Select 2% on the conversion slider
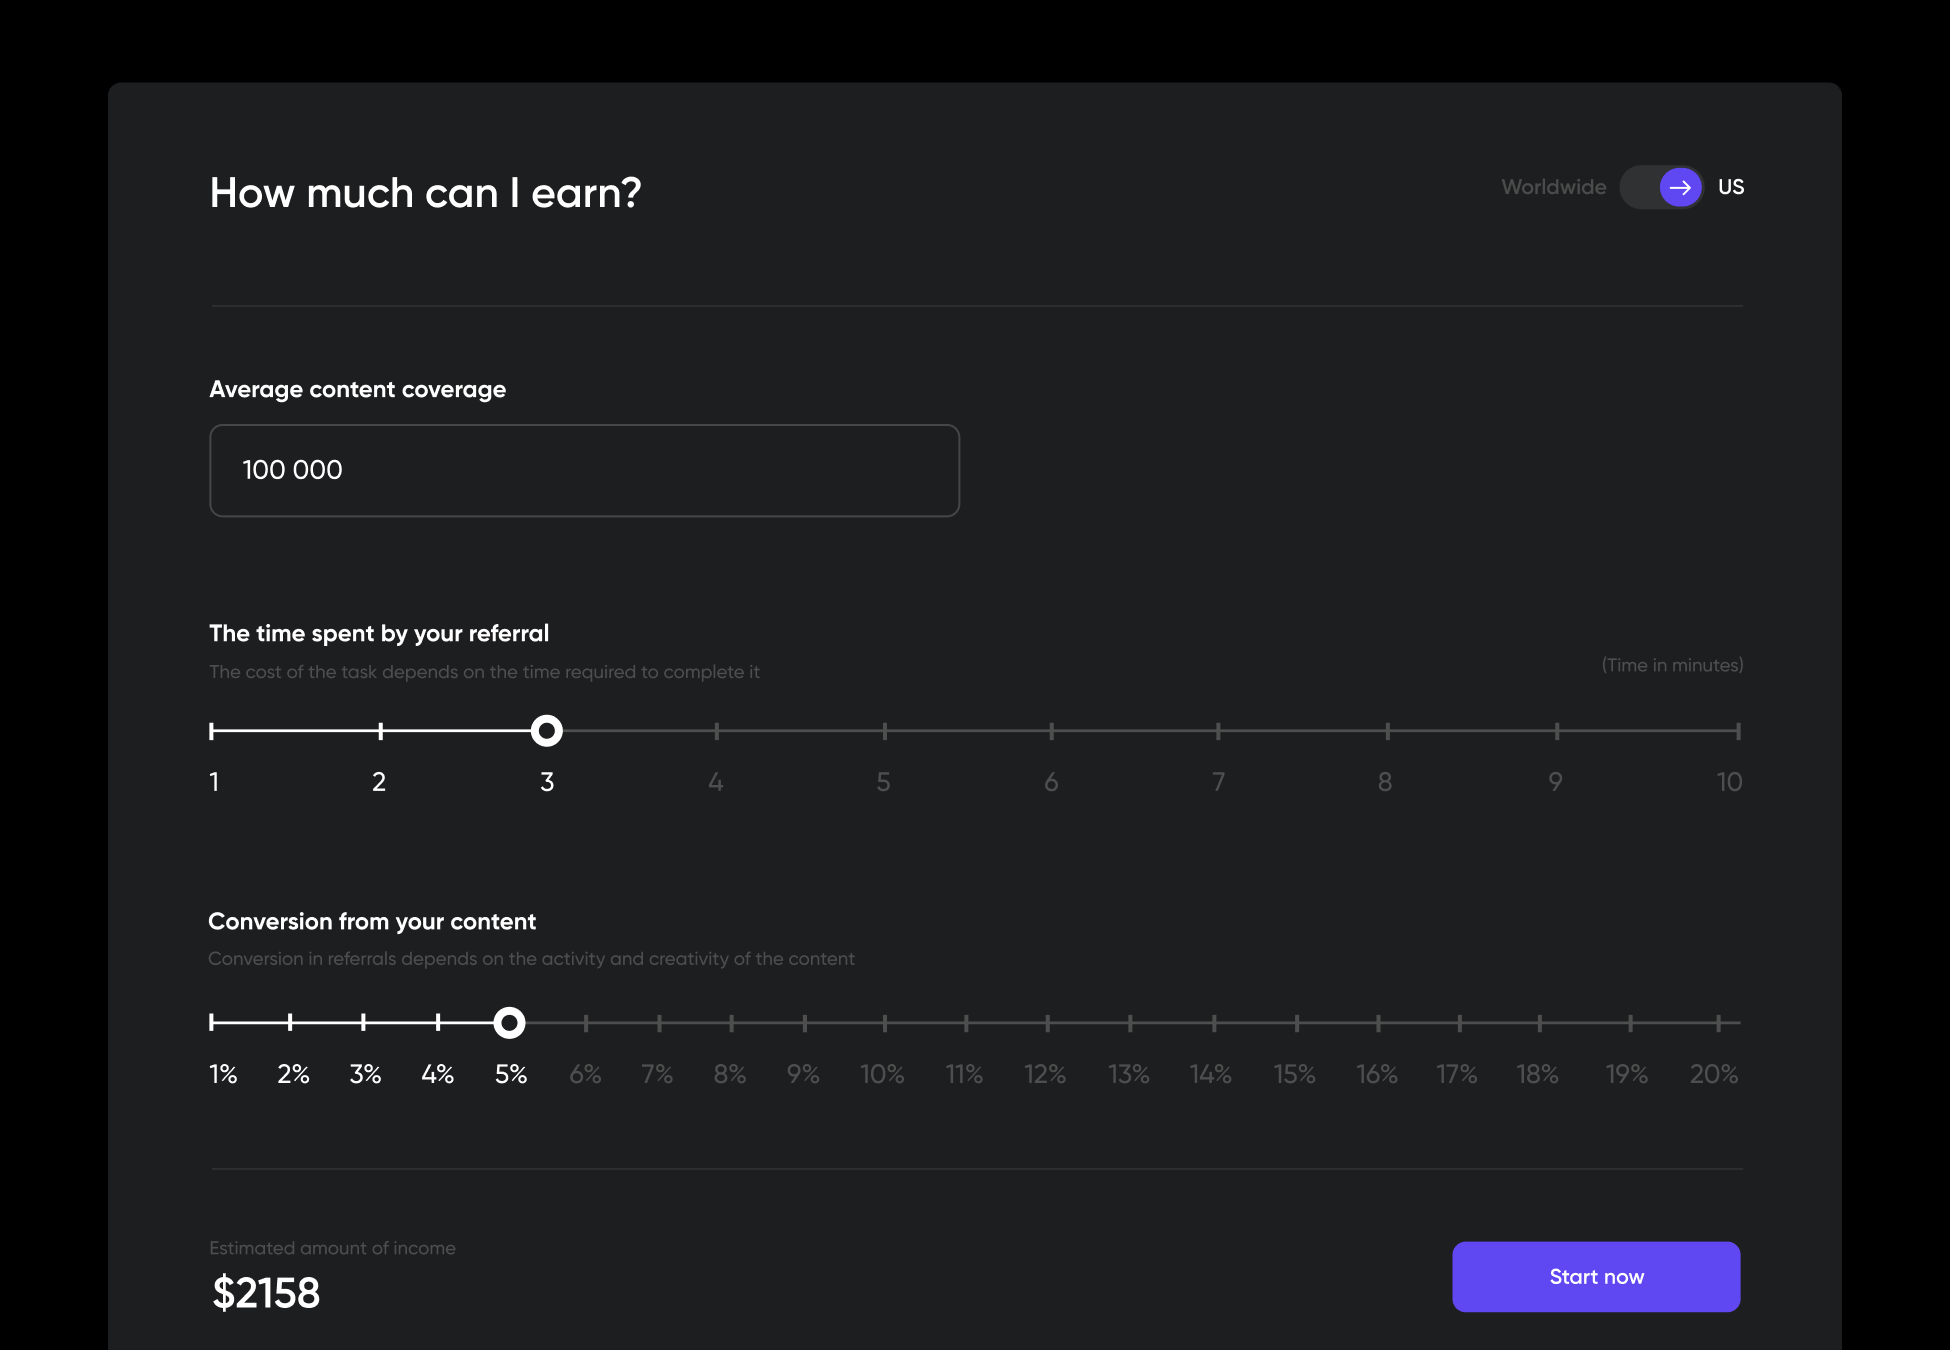 point(290,1023)
